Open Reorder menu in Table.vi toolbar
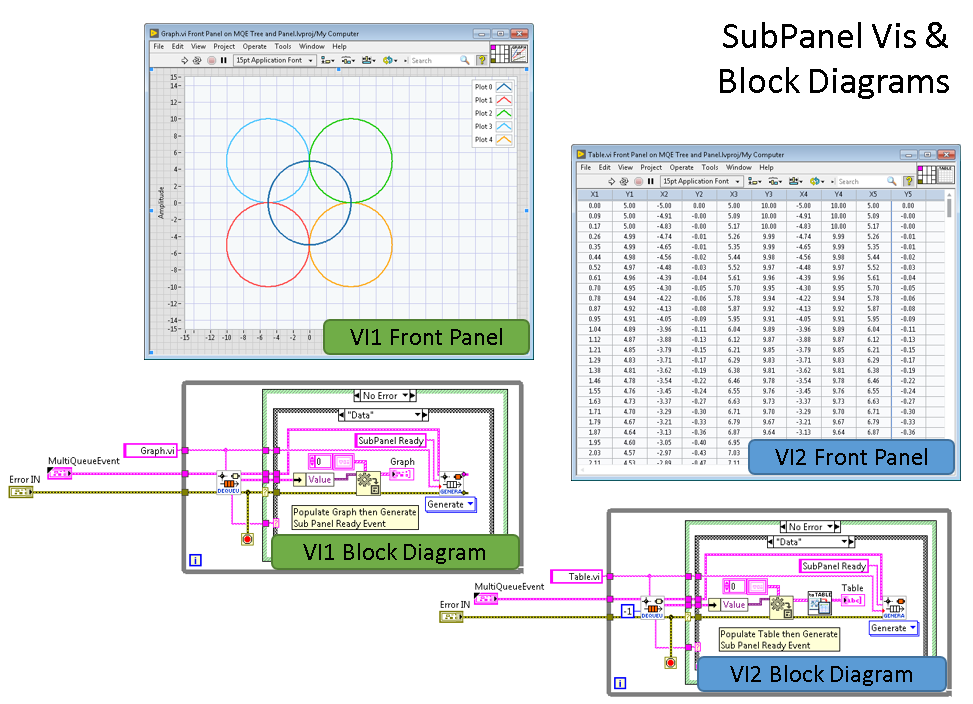 tap(817, 181)
